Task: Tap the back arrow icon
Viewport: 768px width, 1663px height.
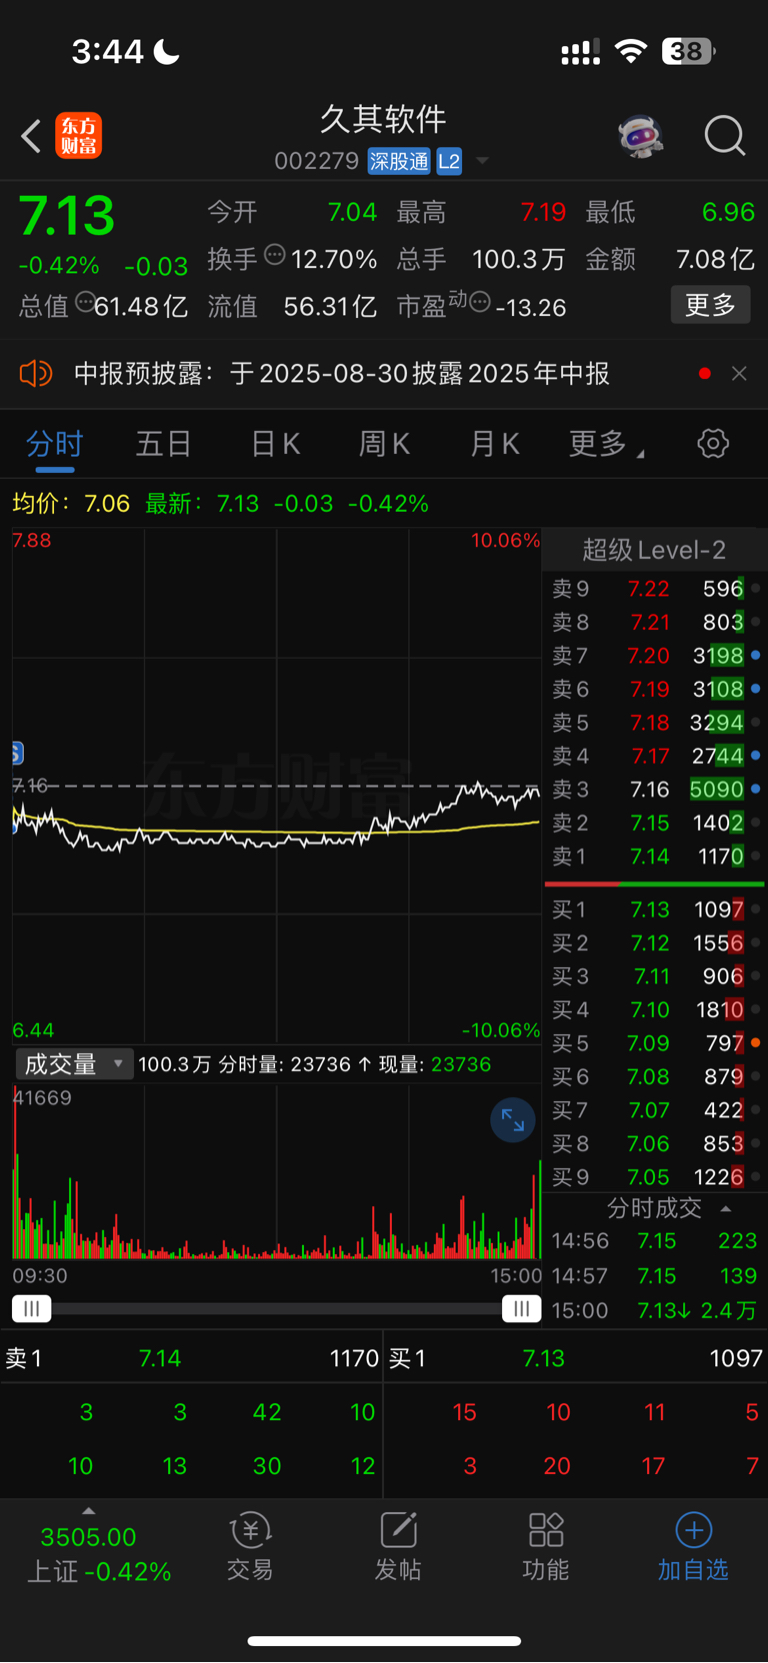Action: click(x=31, y=136)
